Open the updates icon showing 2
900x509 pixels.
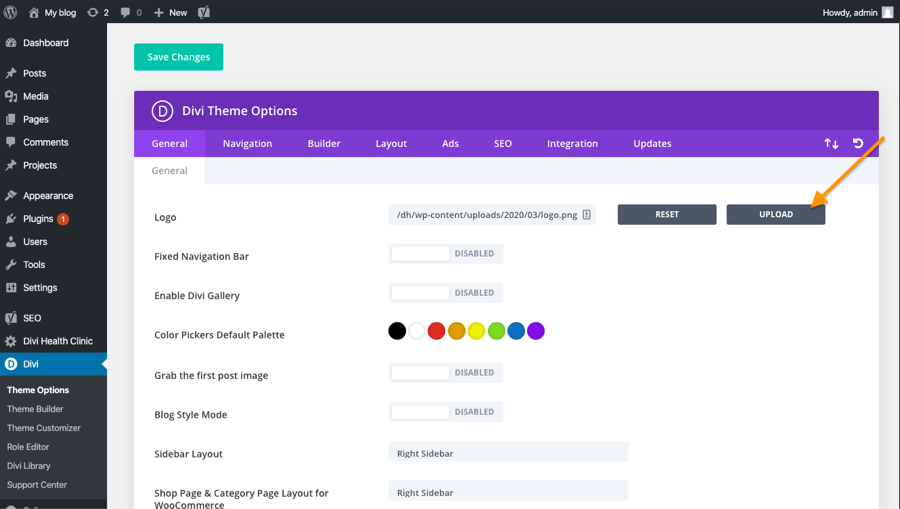point(92,13)
